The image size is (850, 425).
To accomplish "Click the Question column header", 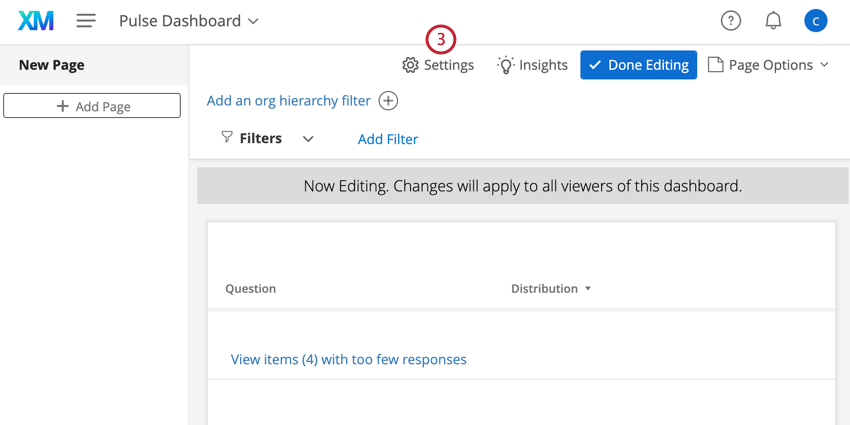I will (250, 289).
